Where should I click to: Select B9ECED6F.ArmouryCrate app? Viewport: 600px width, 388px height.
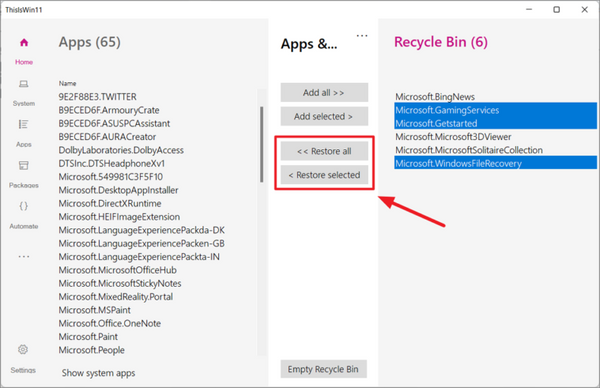[x=109, y=110]
